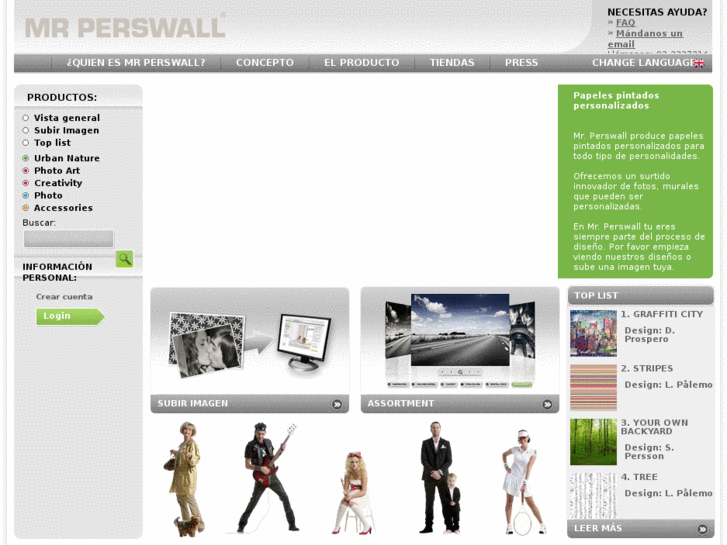Image resolution: width=727 pixels, height=545 pixels.
Task: Click the Accessories category text
Action: coord(63,208)
